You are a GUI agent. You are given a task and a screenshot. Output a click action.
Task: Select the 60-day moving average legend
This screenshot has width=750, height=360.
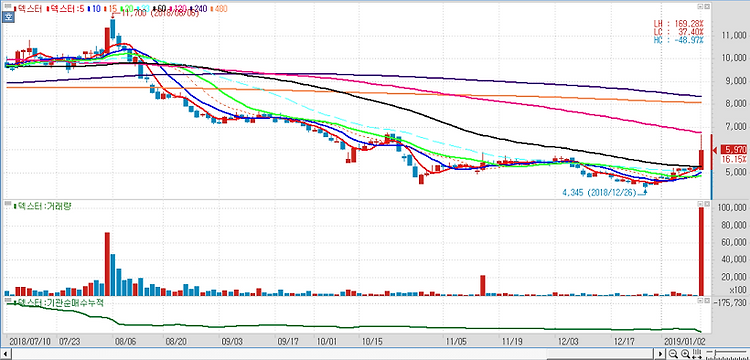pyautogui.click(x=160, y=9)
